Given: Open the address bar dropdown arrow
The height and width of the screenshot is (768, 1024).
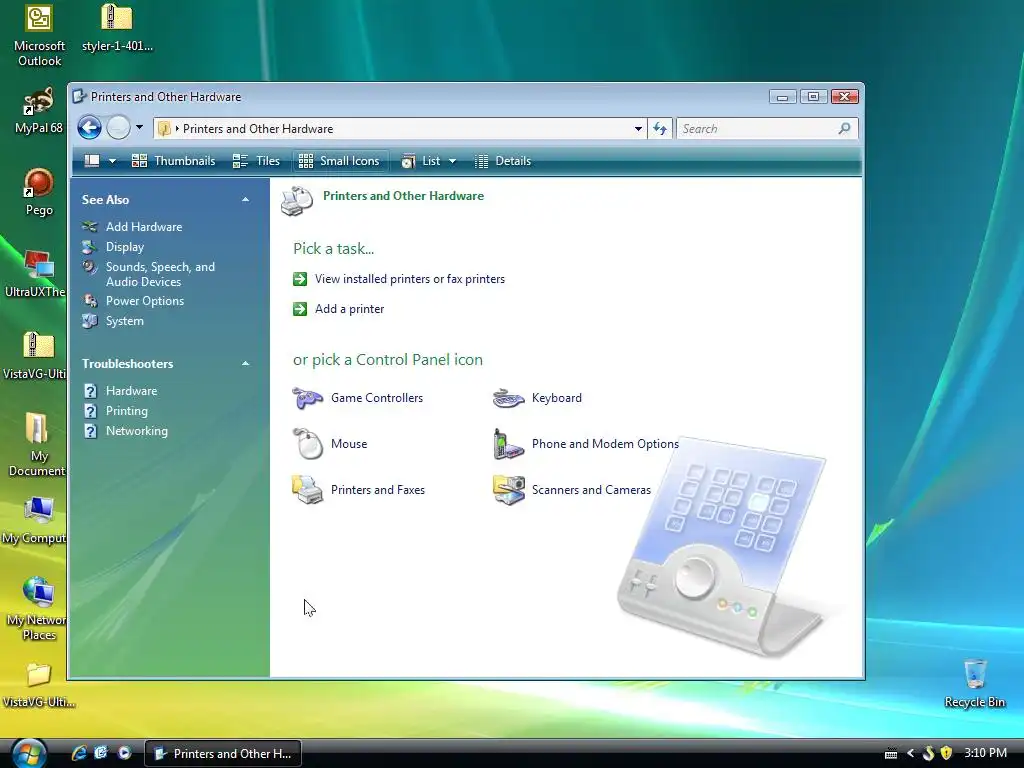Looking at the screenshot, I should point(638,129).
